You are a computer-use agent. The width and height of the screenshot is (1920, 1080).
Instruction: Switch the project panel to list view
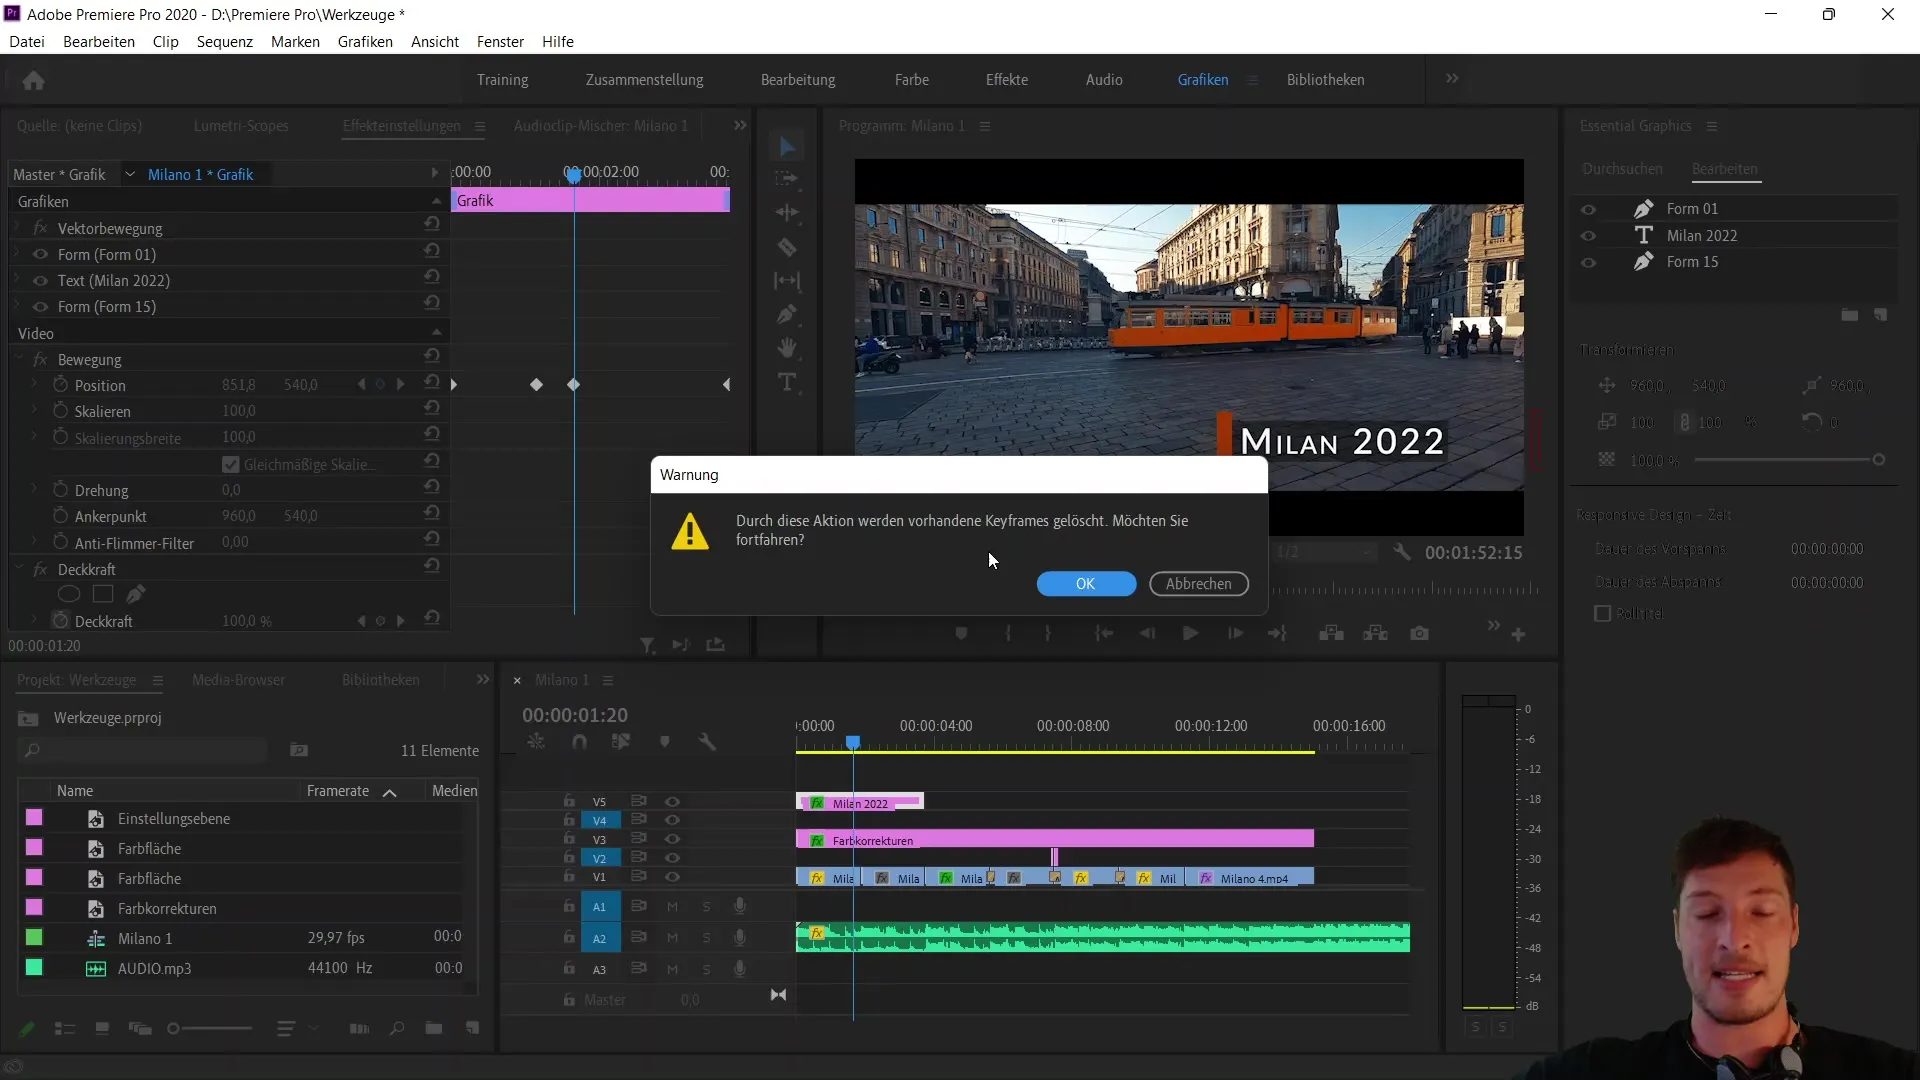65,1028
